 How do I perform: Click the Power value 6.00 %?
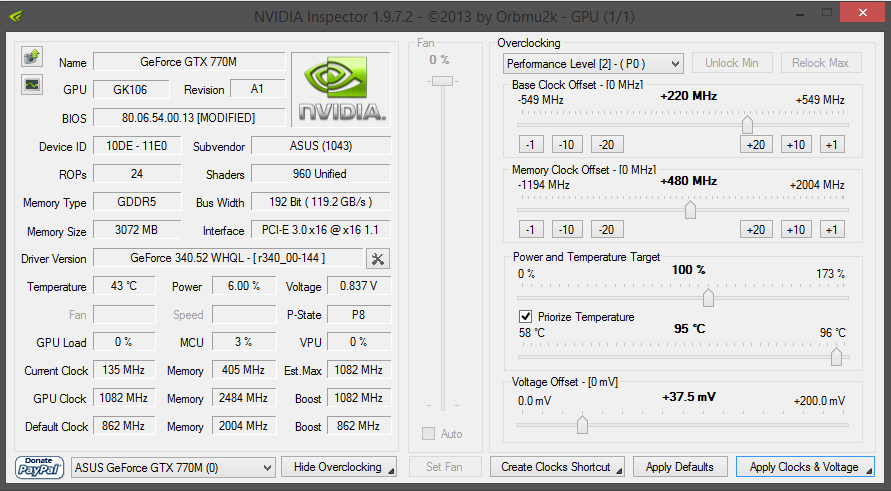tap(244, 286)
